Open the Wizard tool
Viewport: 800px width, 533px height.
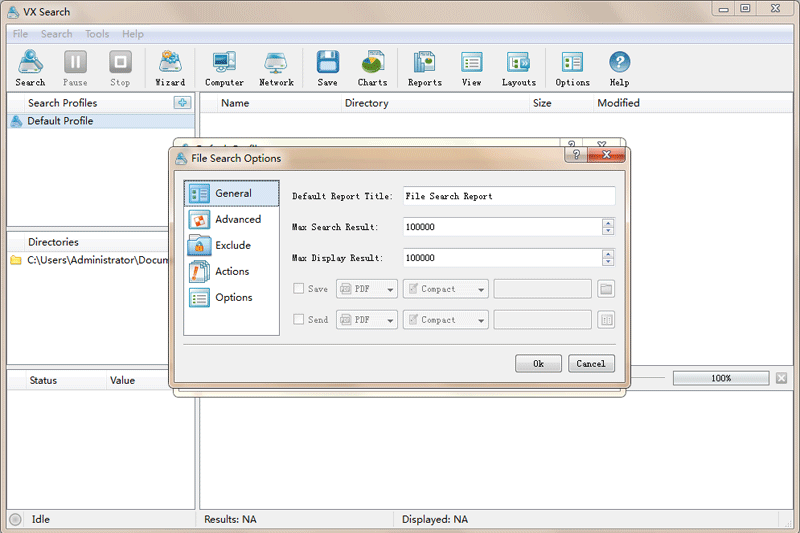(x=170, y=68)
